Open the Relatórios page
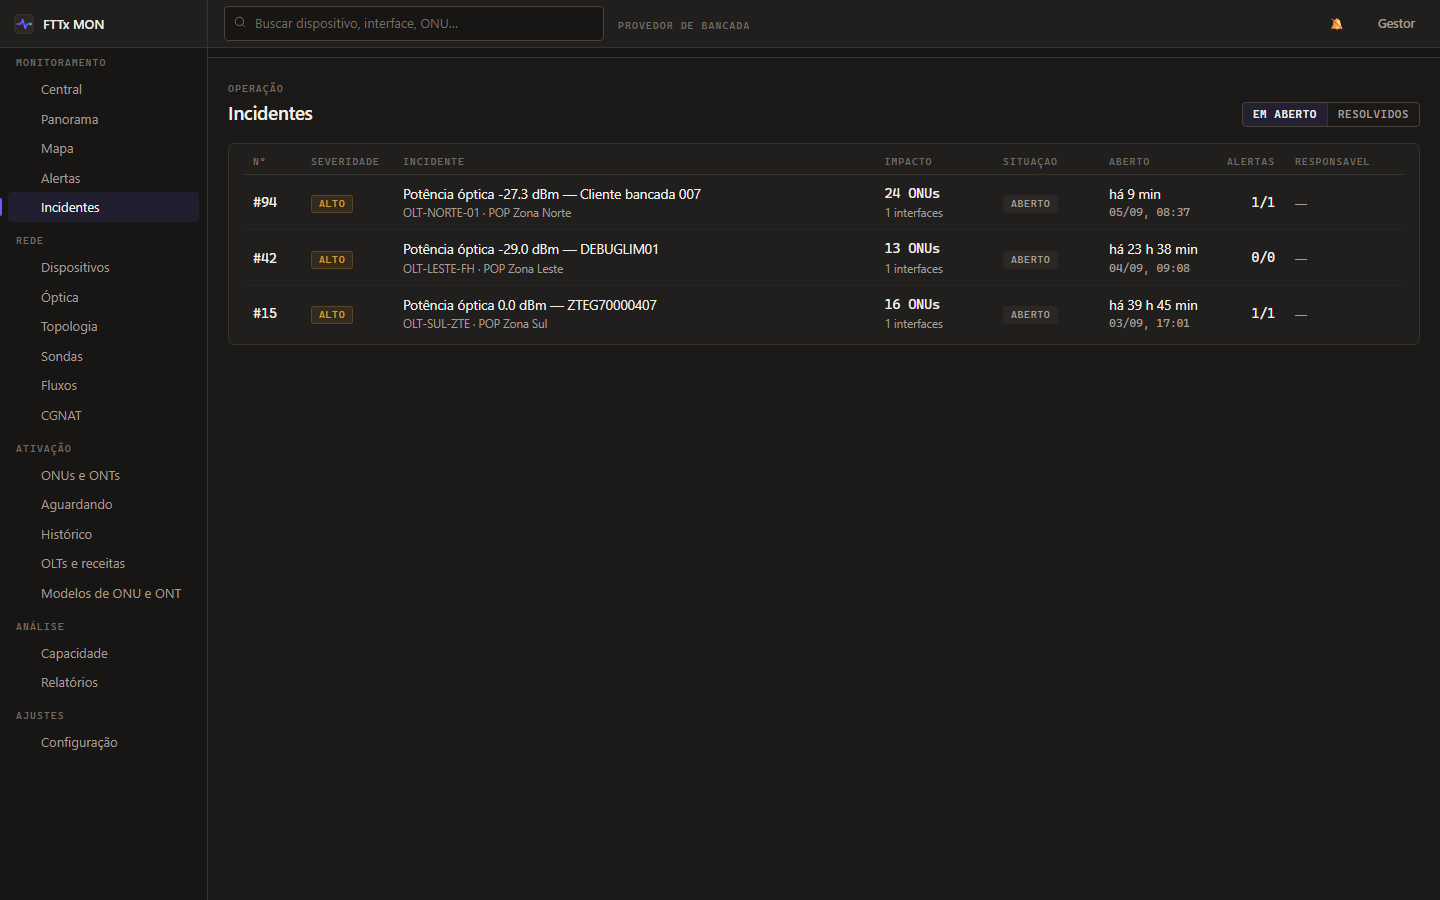 [103, 683]
